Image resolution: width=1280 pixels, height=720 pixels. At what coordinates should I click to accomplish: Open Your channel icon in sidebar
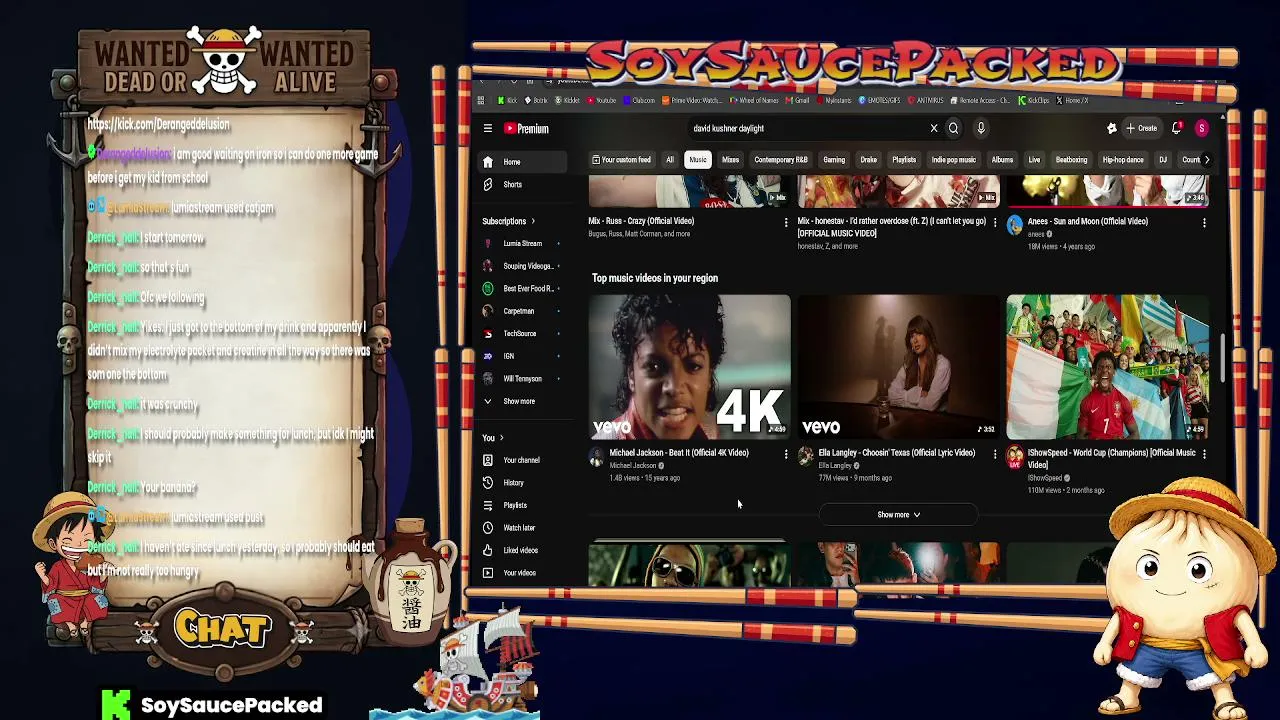click(488, 460)
